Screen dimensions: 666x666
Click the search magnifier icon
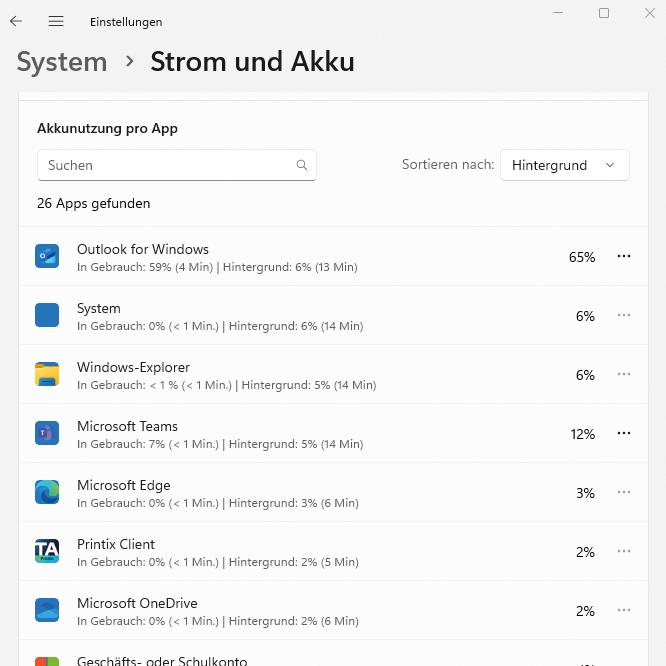point(302,165)
